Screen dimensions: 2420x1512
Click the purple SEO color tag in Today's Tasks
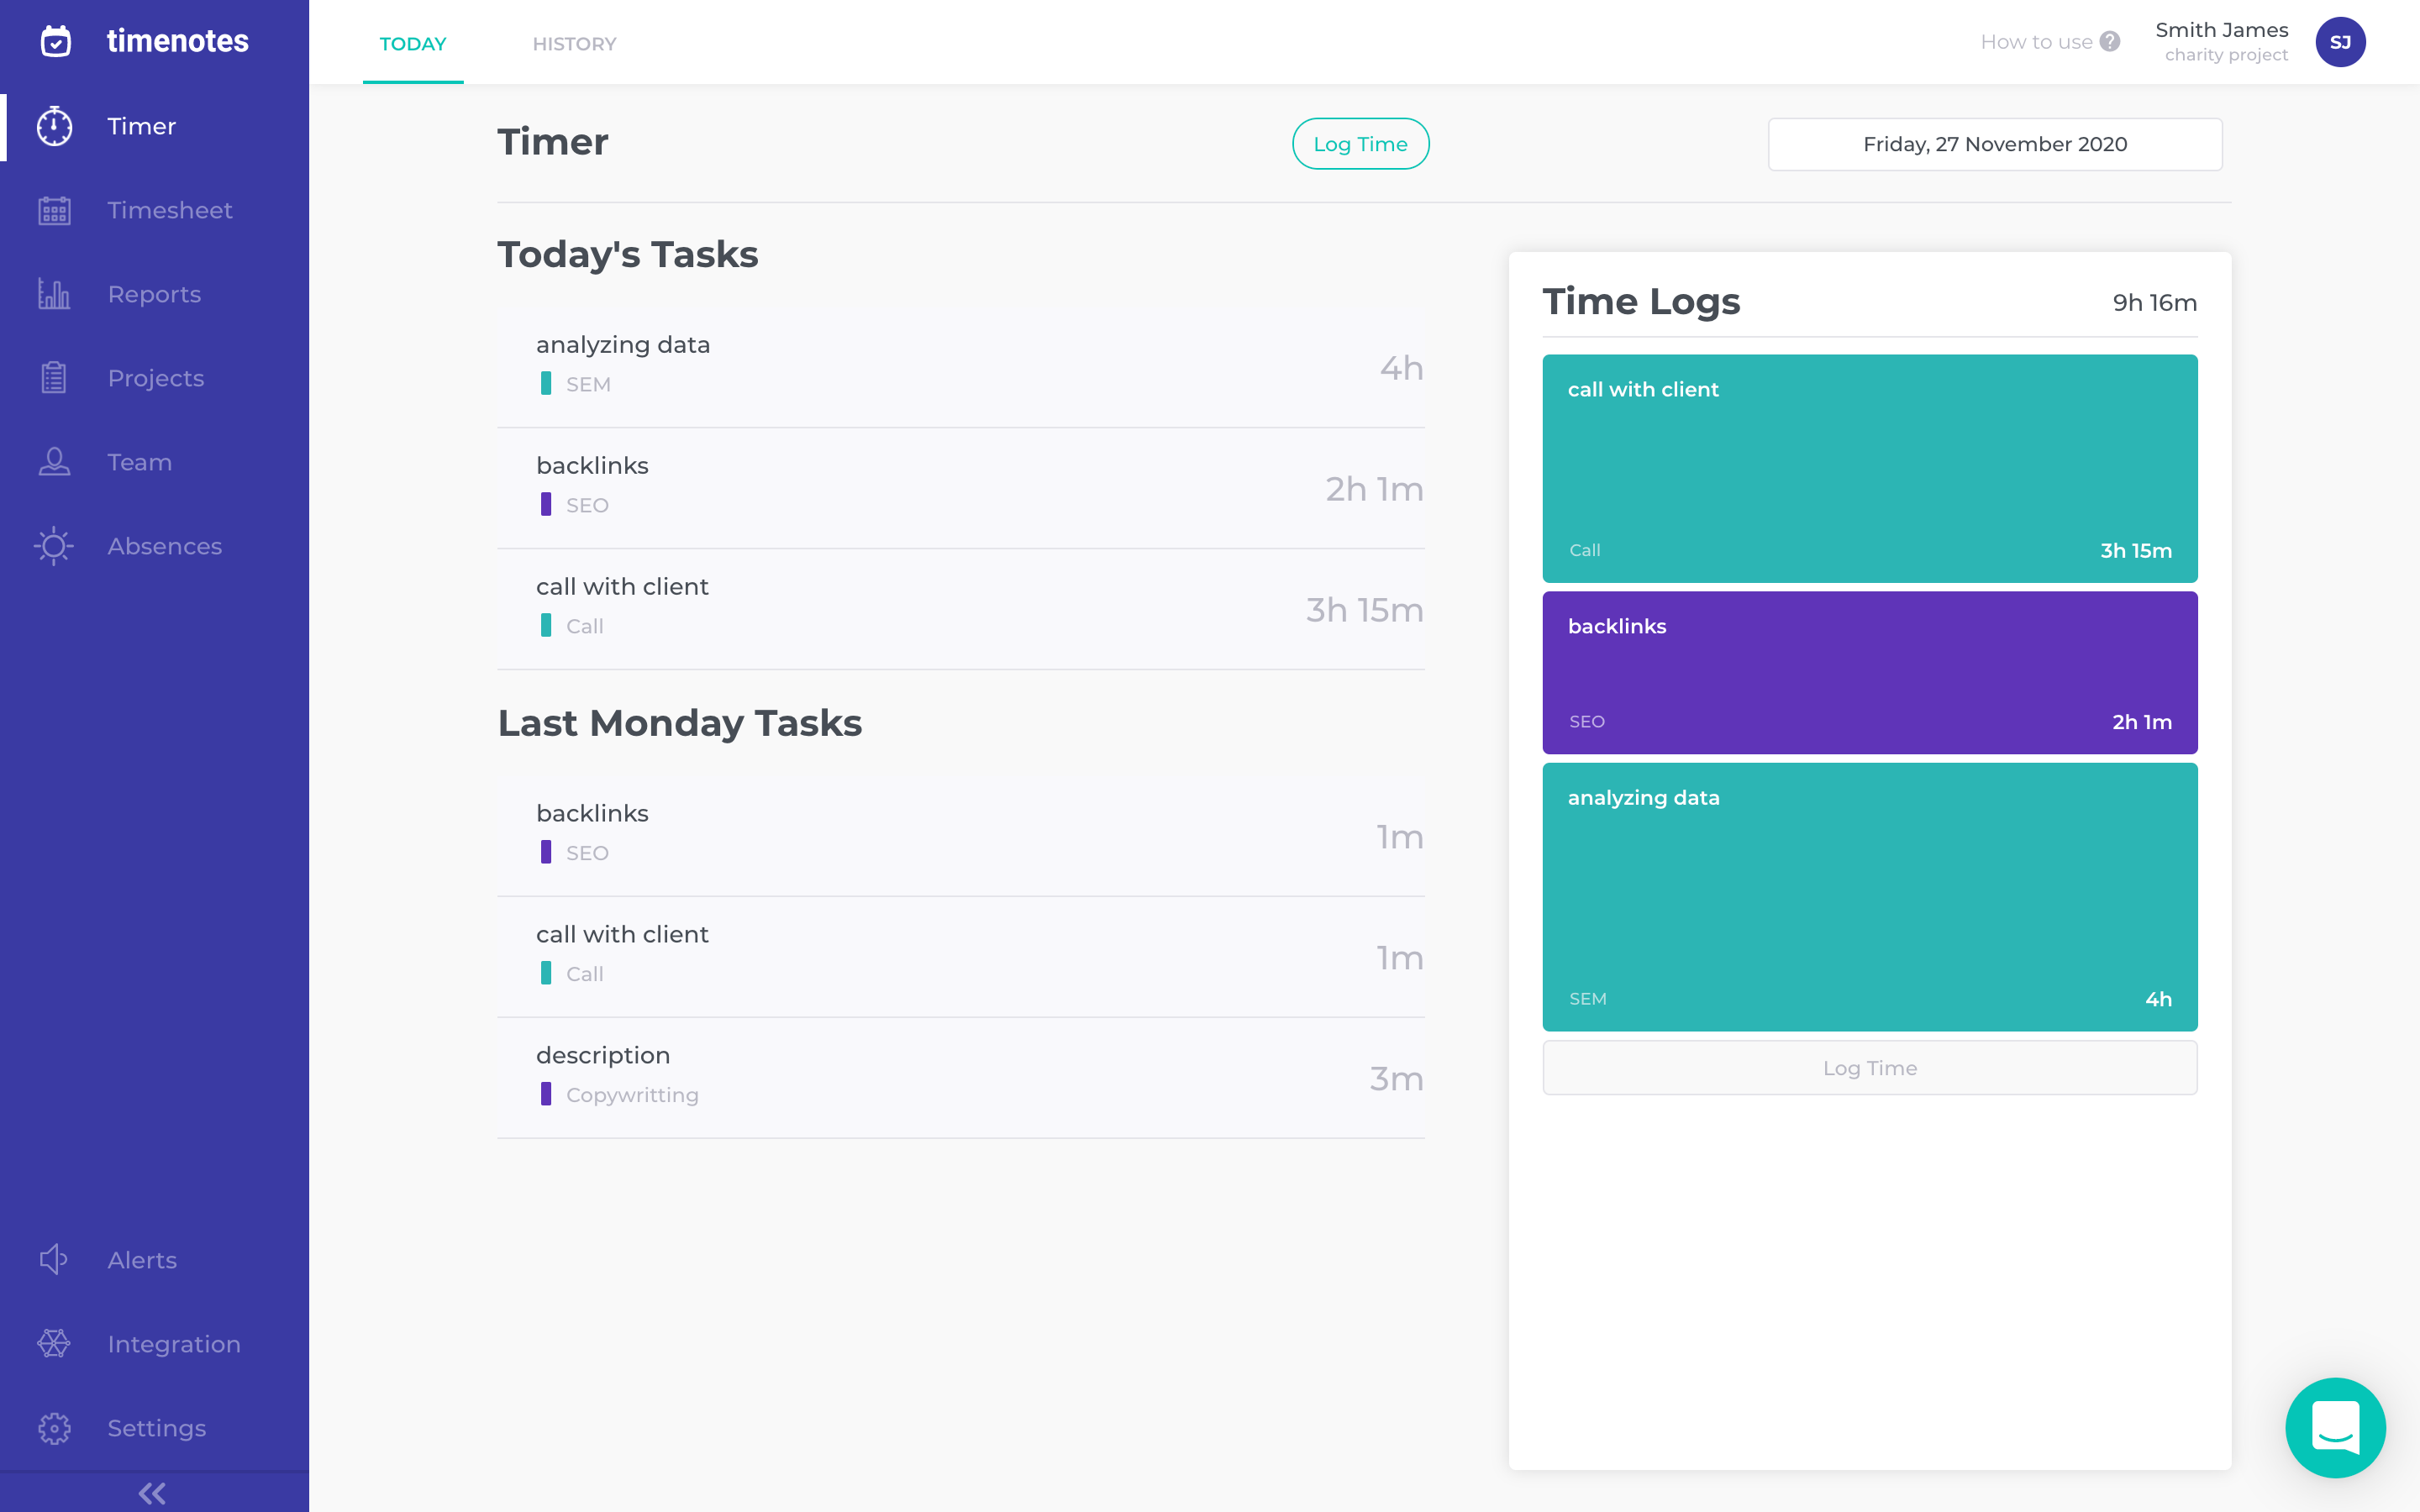(546, 505)
